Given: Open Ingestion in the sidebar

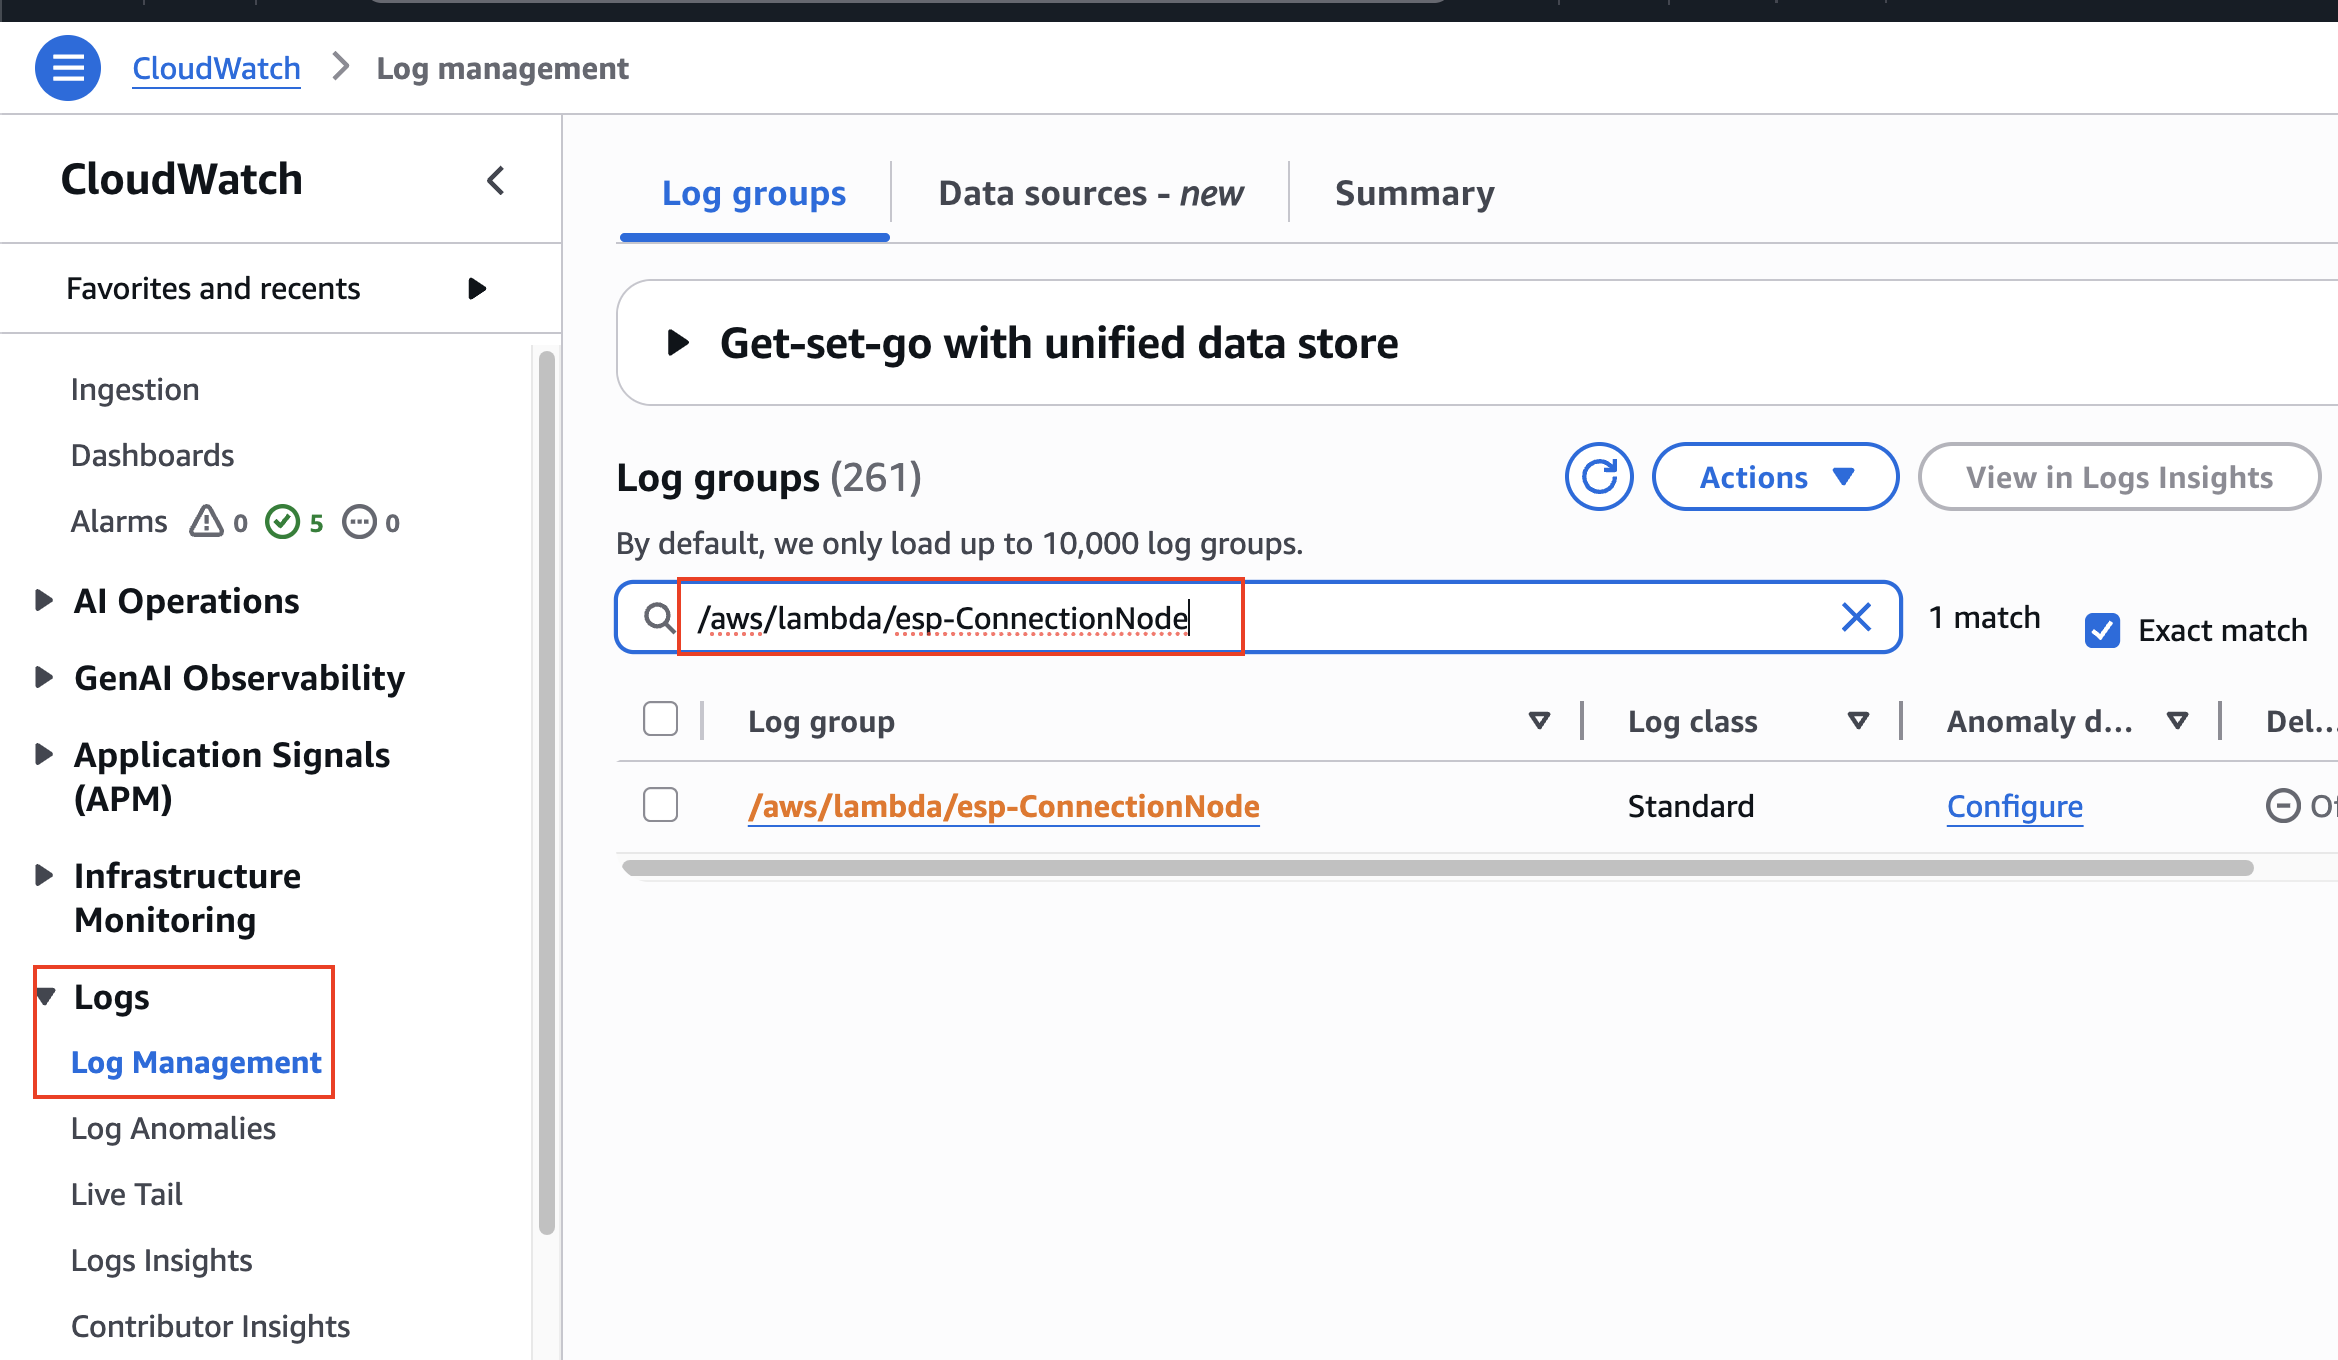Looking at the screenshot, I should (135, 389).
